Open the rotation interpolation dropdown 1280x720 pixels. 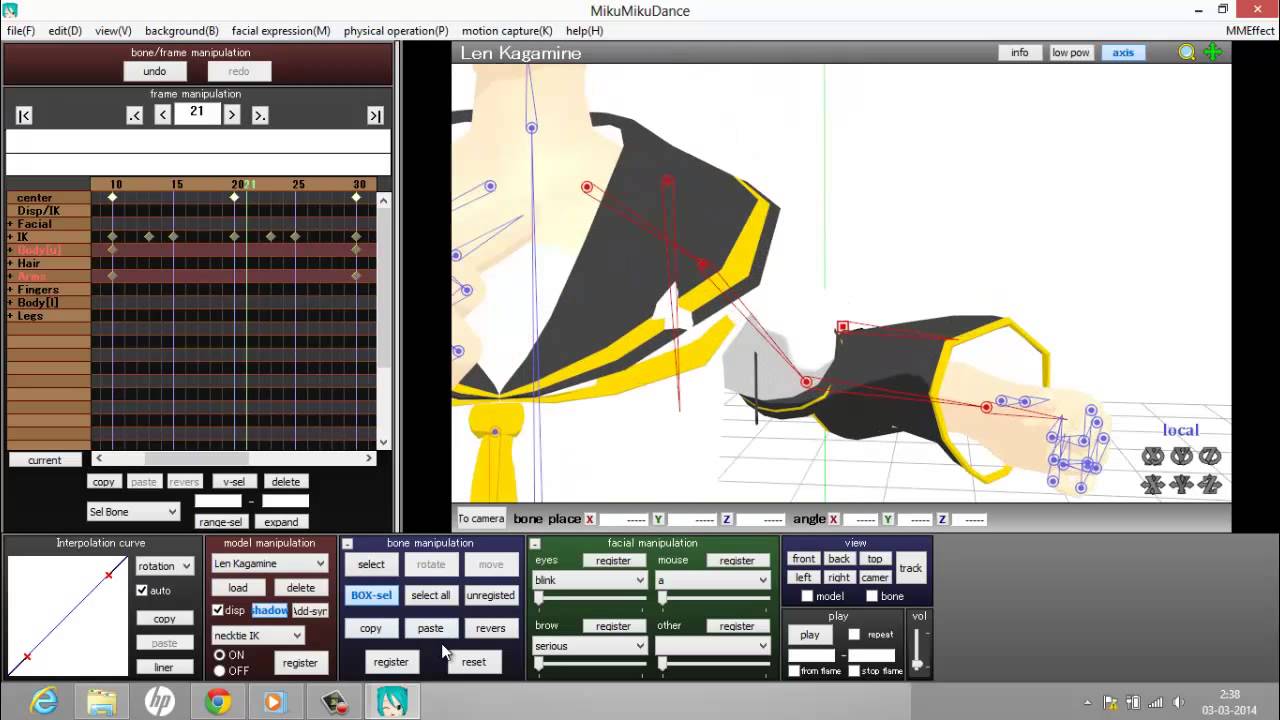(164, 566)
